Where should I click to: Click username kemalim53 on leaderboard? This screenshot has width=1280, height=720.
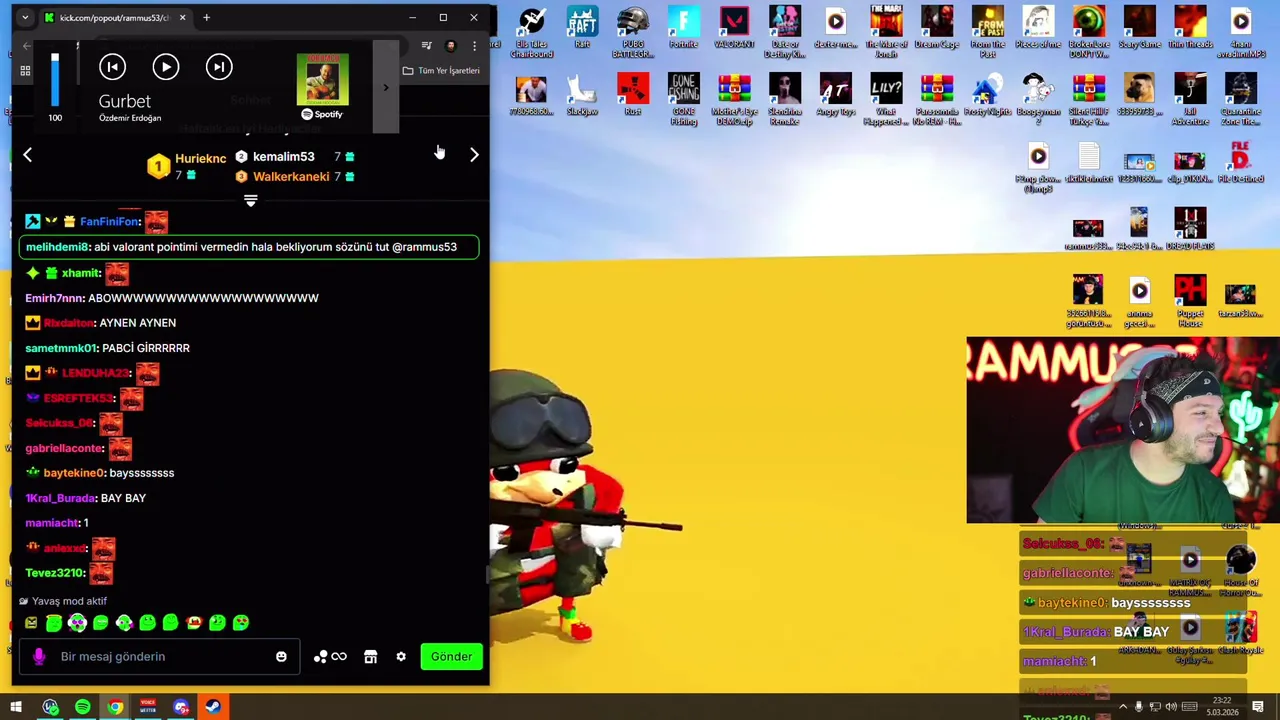click(283, 156)
